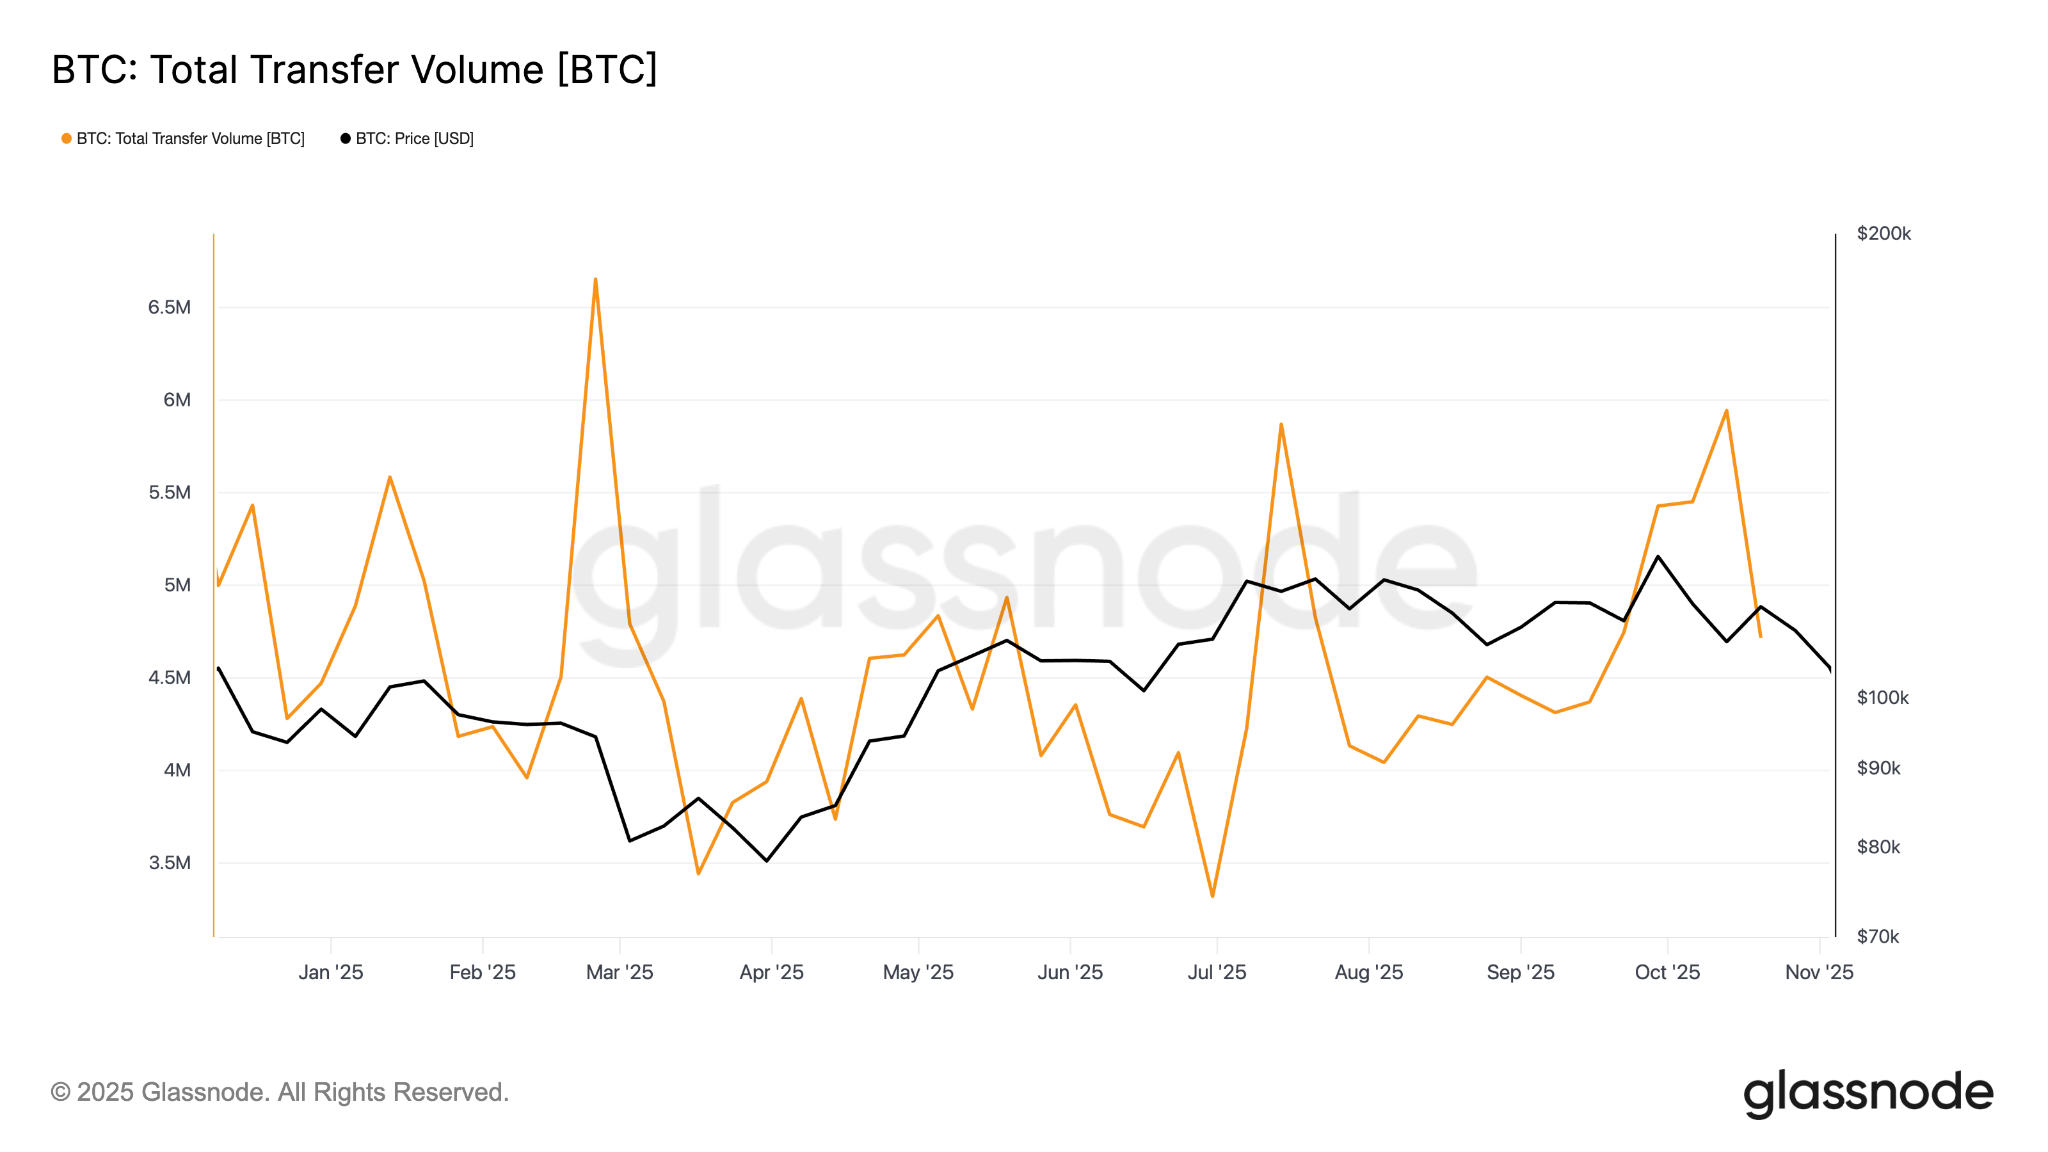Click the orange transfer volume peak above 6.5M
This screenshot has height=1152, width=2048.
pyautogui.click(x=595, y=279)
